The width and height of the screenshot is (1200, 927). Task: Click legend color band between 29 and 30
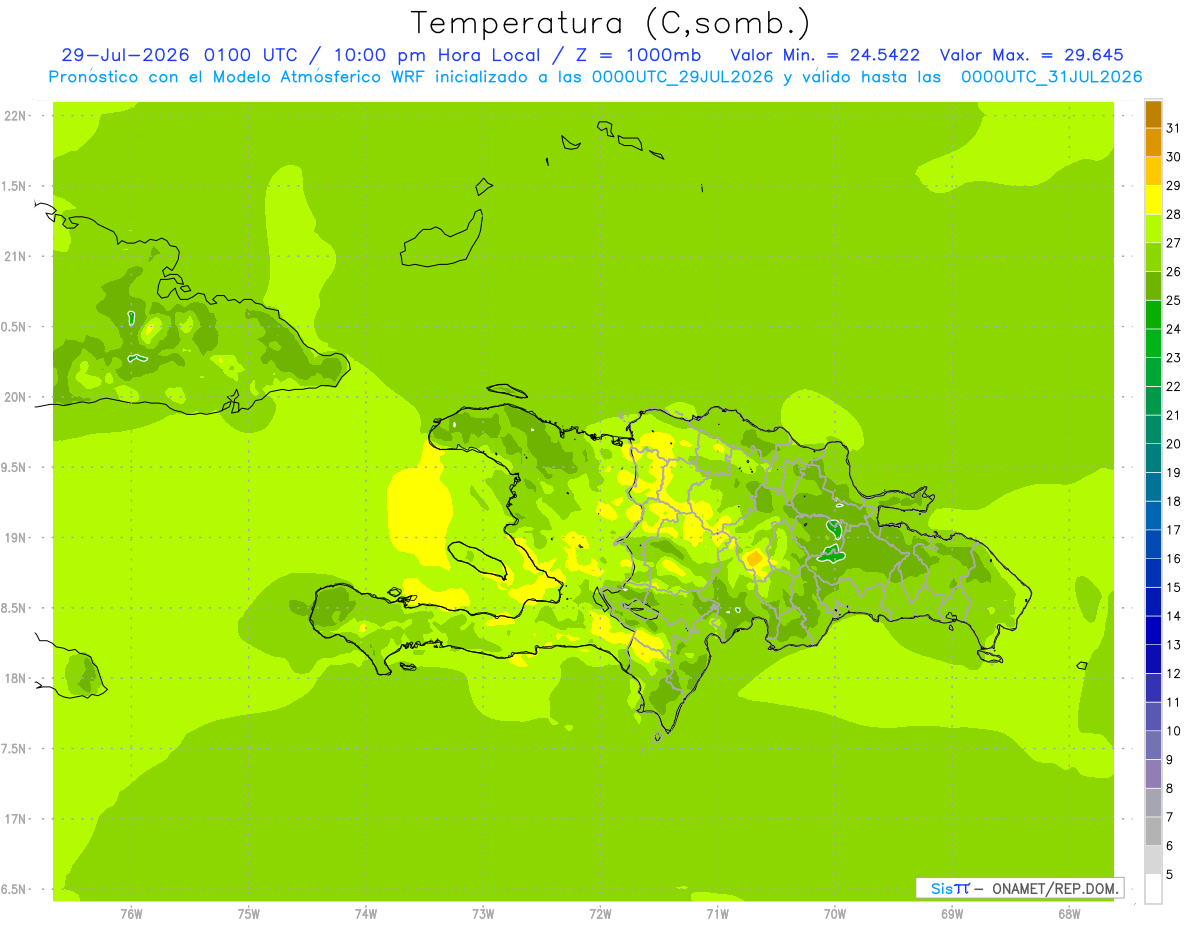(1153, 172)
